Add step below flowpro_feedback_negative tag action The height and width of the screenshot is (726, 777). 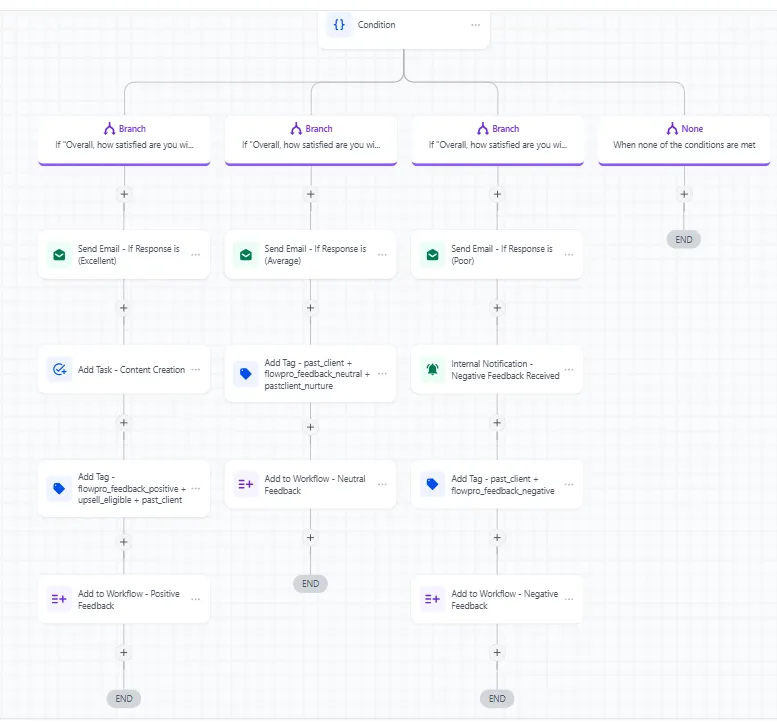498,538
